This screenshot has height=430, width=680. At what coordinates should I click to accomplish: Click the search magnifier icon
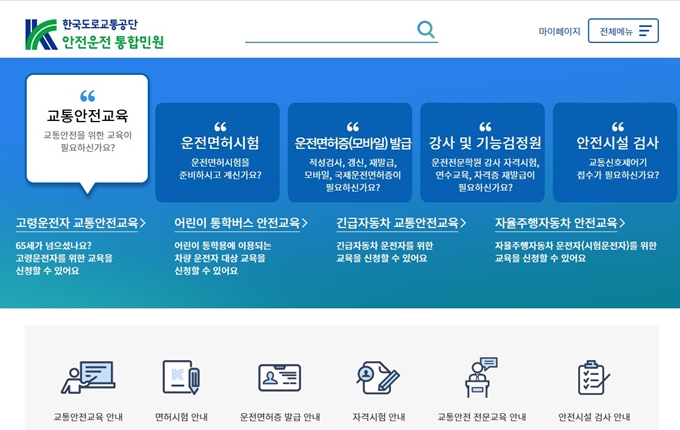tap(425, 29)
